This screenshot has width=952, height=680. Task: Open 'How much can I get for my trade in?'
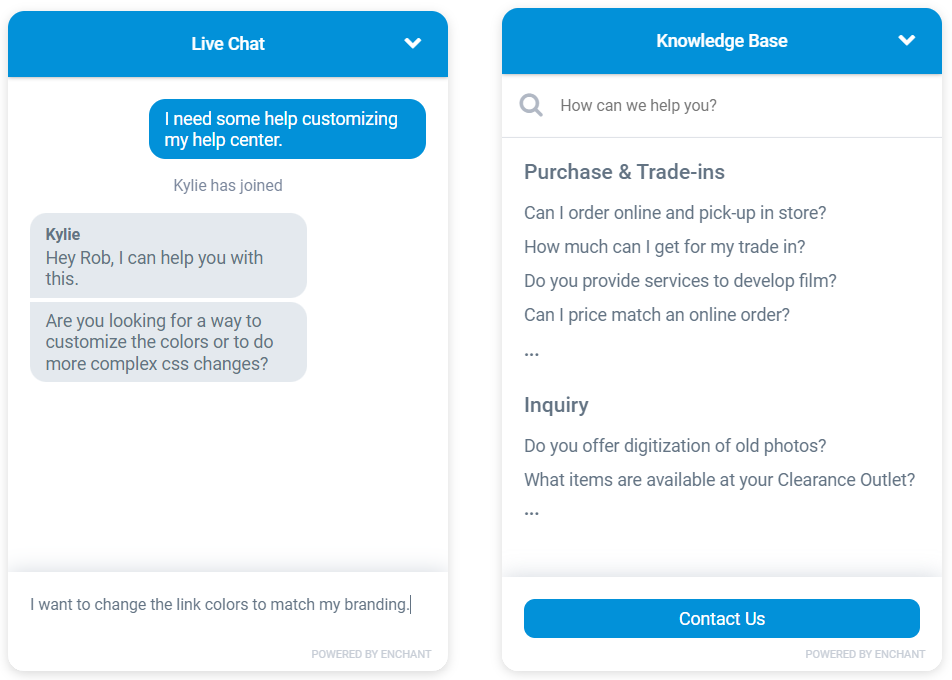tap(664, 247)
